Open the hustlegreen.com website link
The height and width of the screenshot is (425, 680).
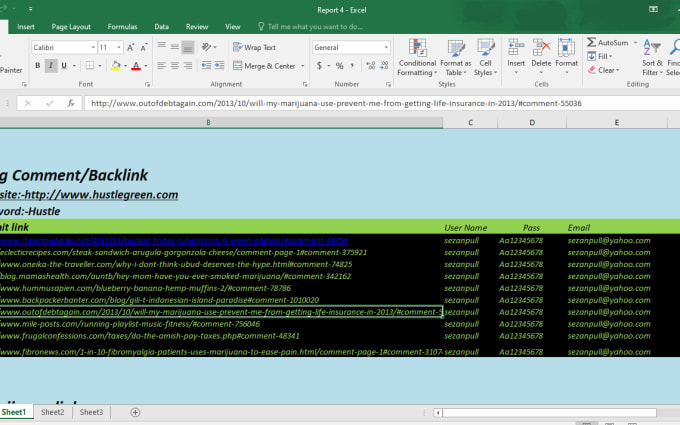[89, 195]
